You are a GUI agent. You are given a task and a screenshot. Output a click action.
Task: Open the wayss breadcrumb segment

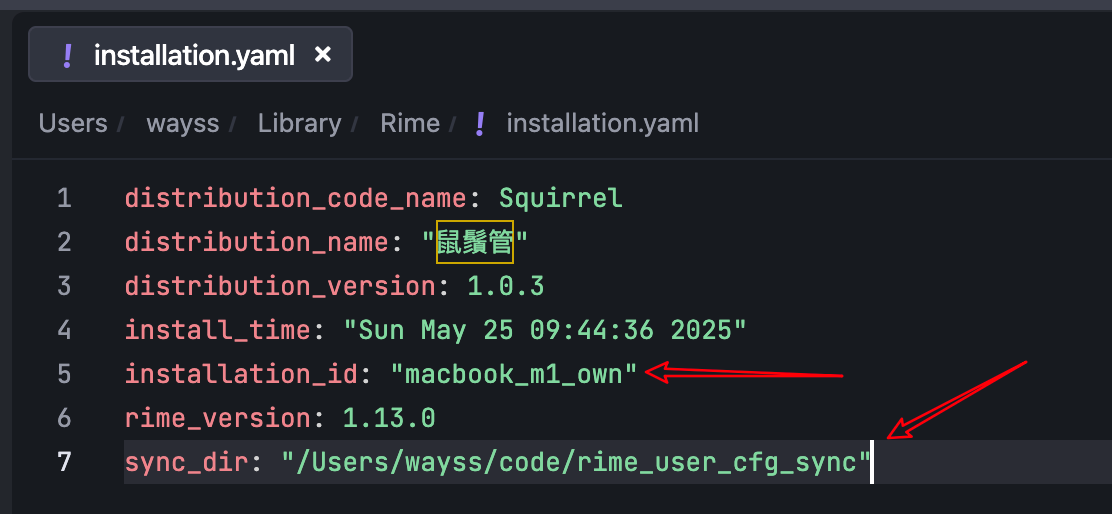tap(183, 123)
